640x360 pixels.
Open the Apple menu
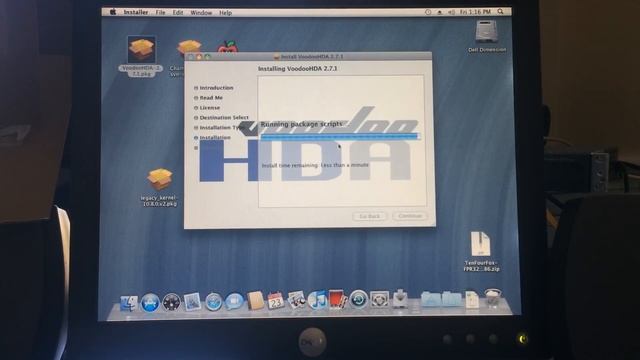click(113, 12)
